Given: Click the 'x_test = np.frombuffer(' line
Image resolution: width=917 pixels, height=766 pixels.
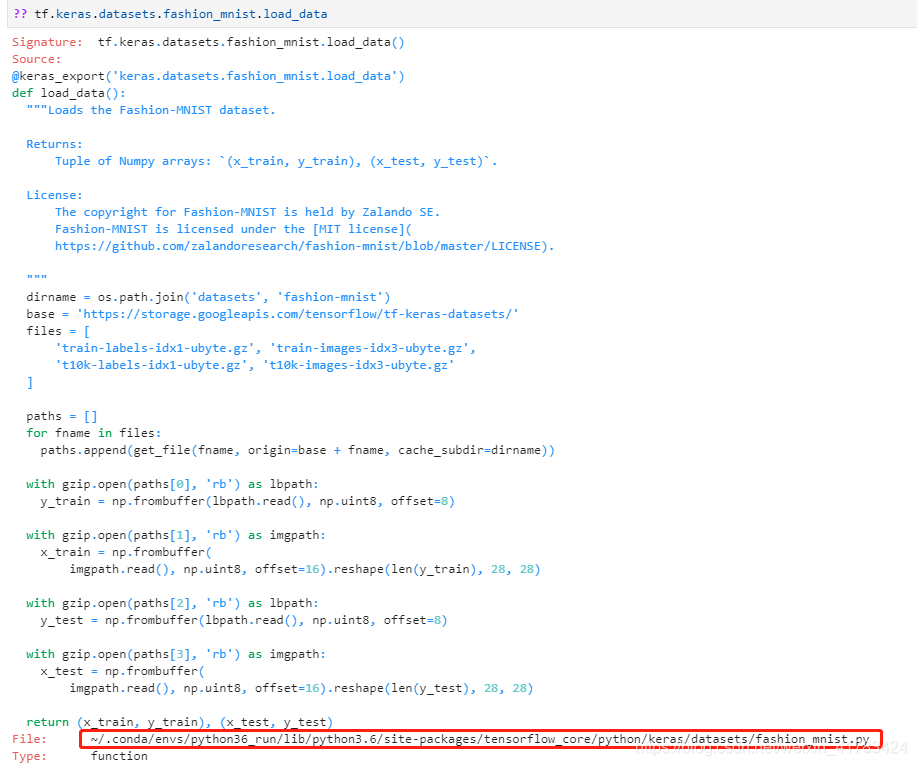Looking at the screenshot, I should coord(122,671).
